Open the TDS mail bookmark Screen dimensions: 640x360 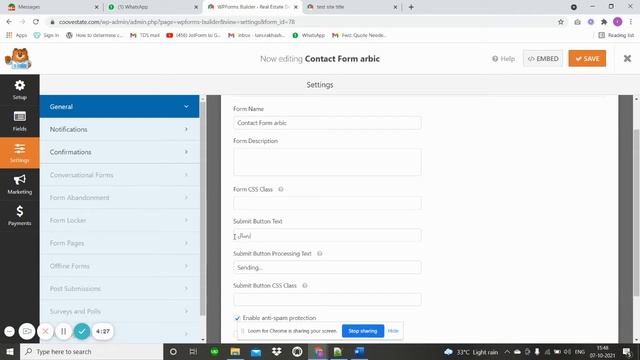(x=145, y=36)
